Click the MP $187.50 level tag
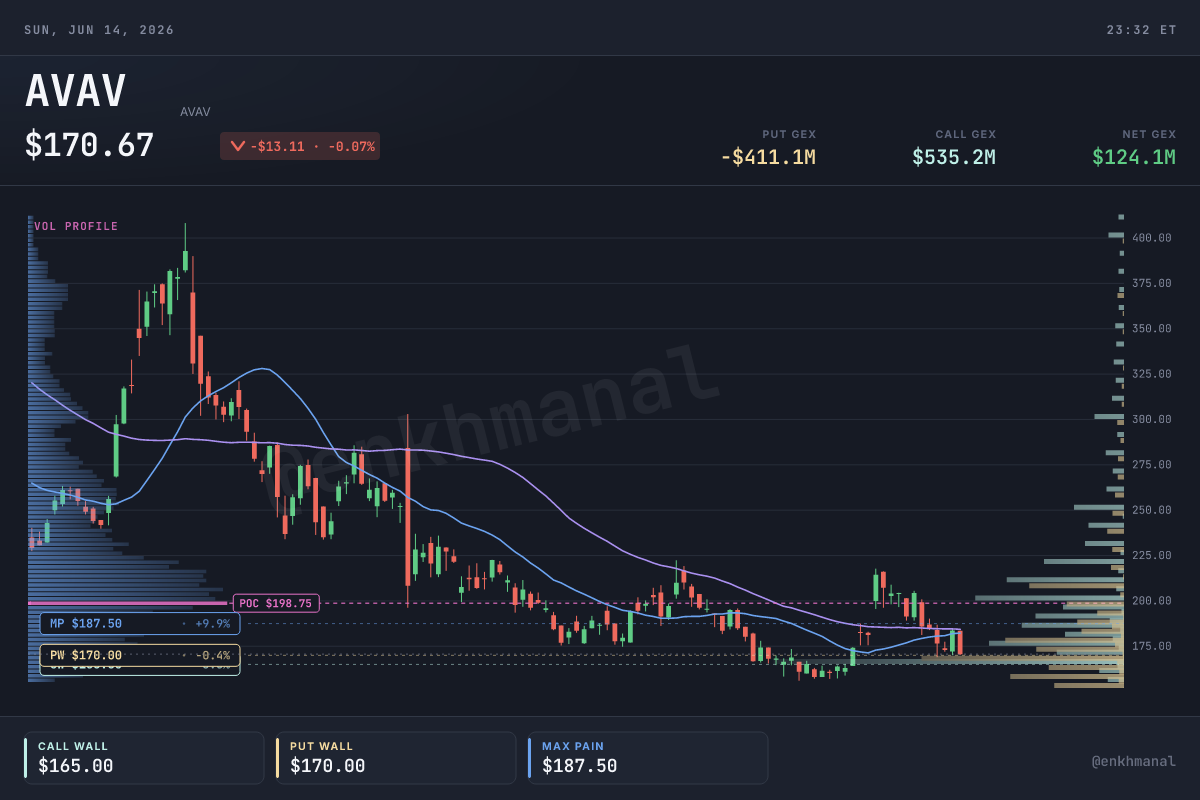 (140, 624)
